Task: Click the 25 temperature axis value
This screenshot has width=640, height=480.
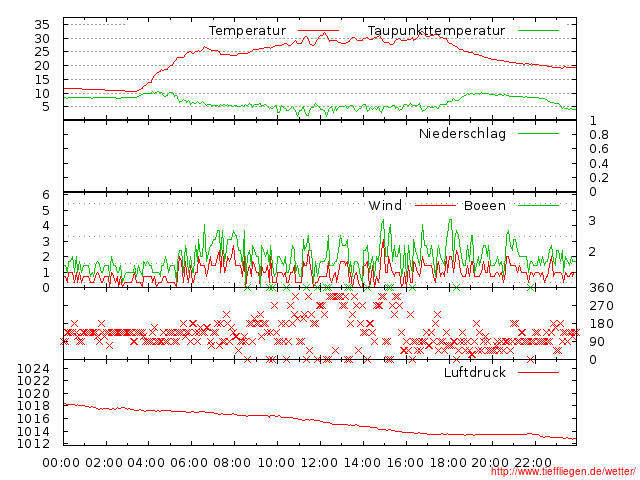Action: pyautogui.click(x=42, y=52)
